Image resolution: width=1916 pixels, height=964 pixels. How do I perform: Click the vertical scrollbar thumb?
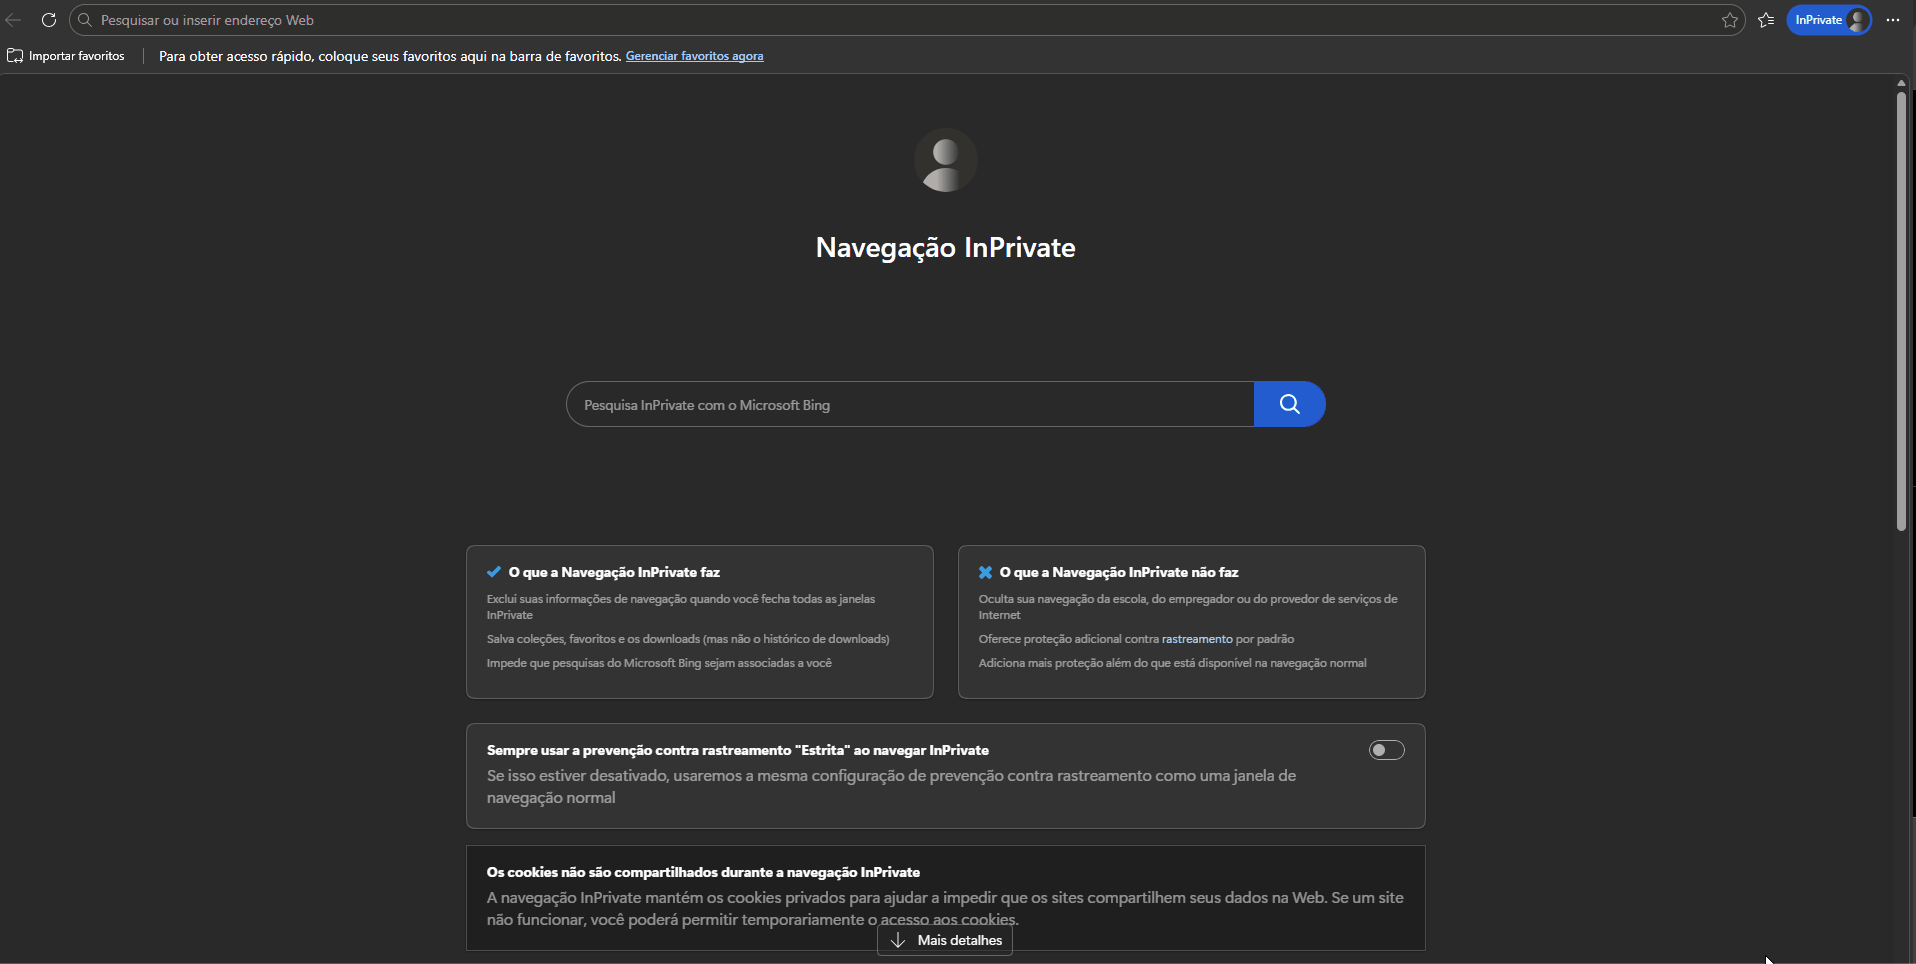tap(1901, 311)
